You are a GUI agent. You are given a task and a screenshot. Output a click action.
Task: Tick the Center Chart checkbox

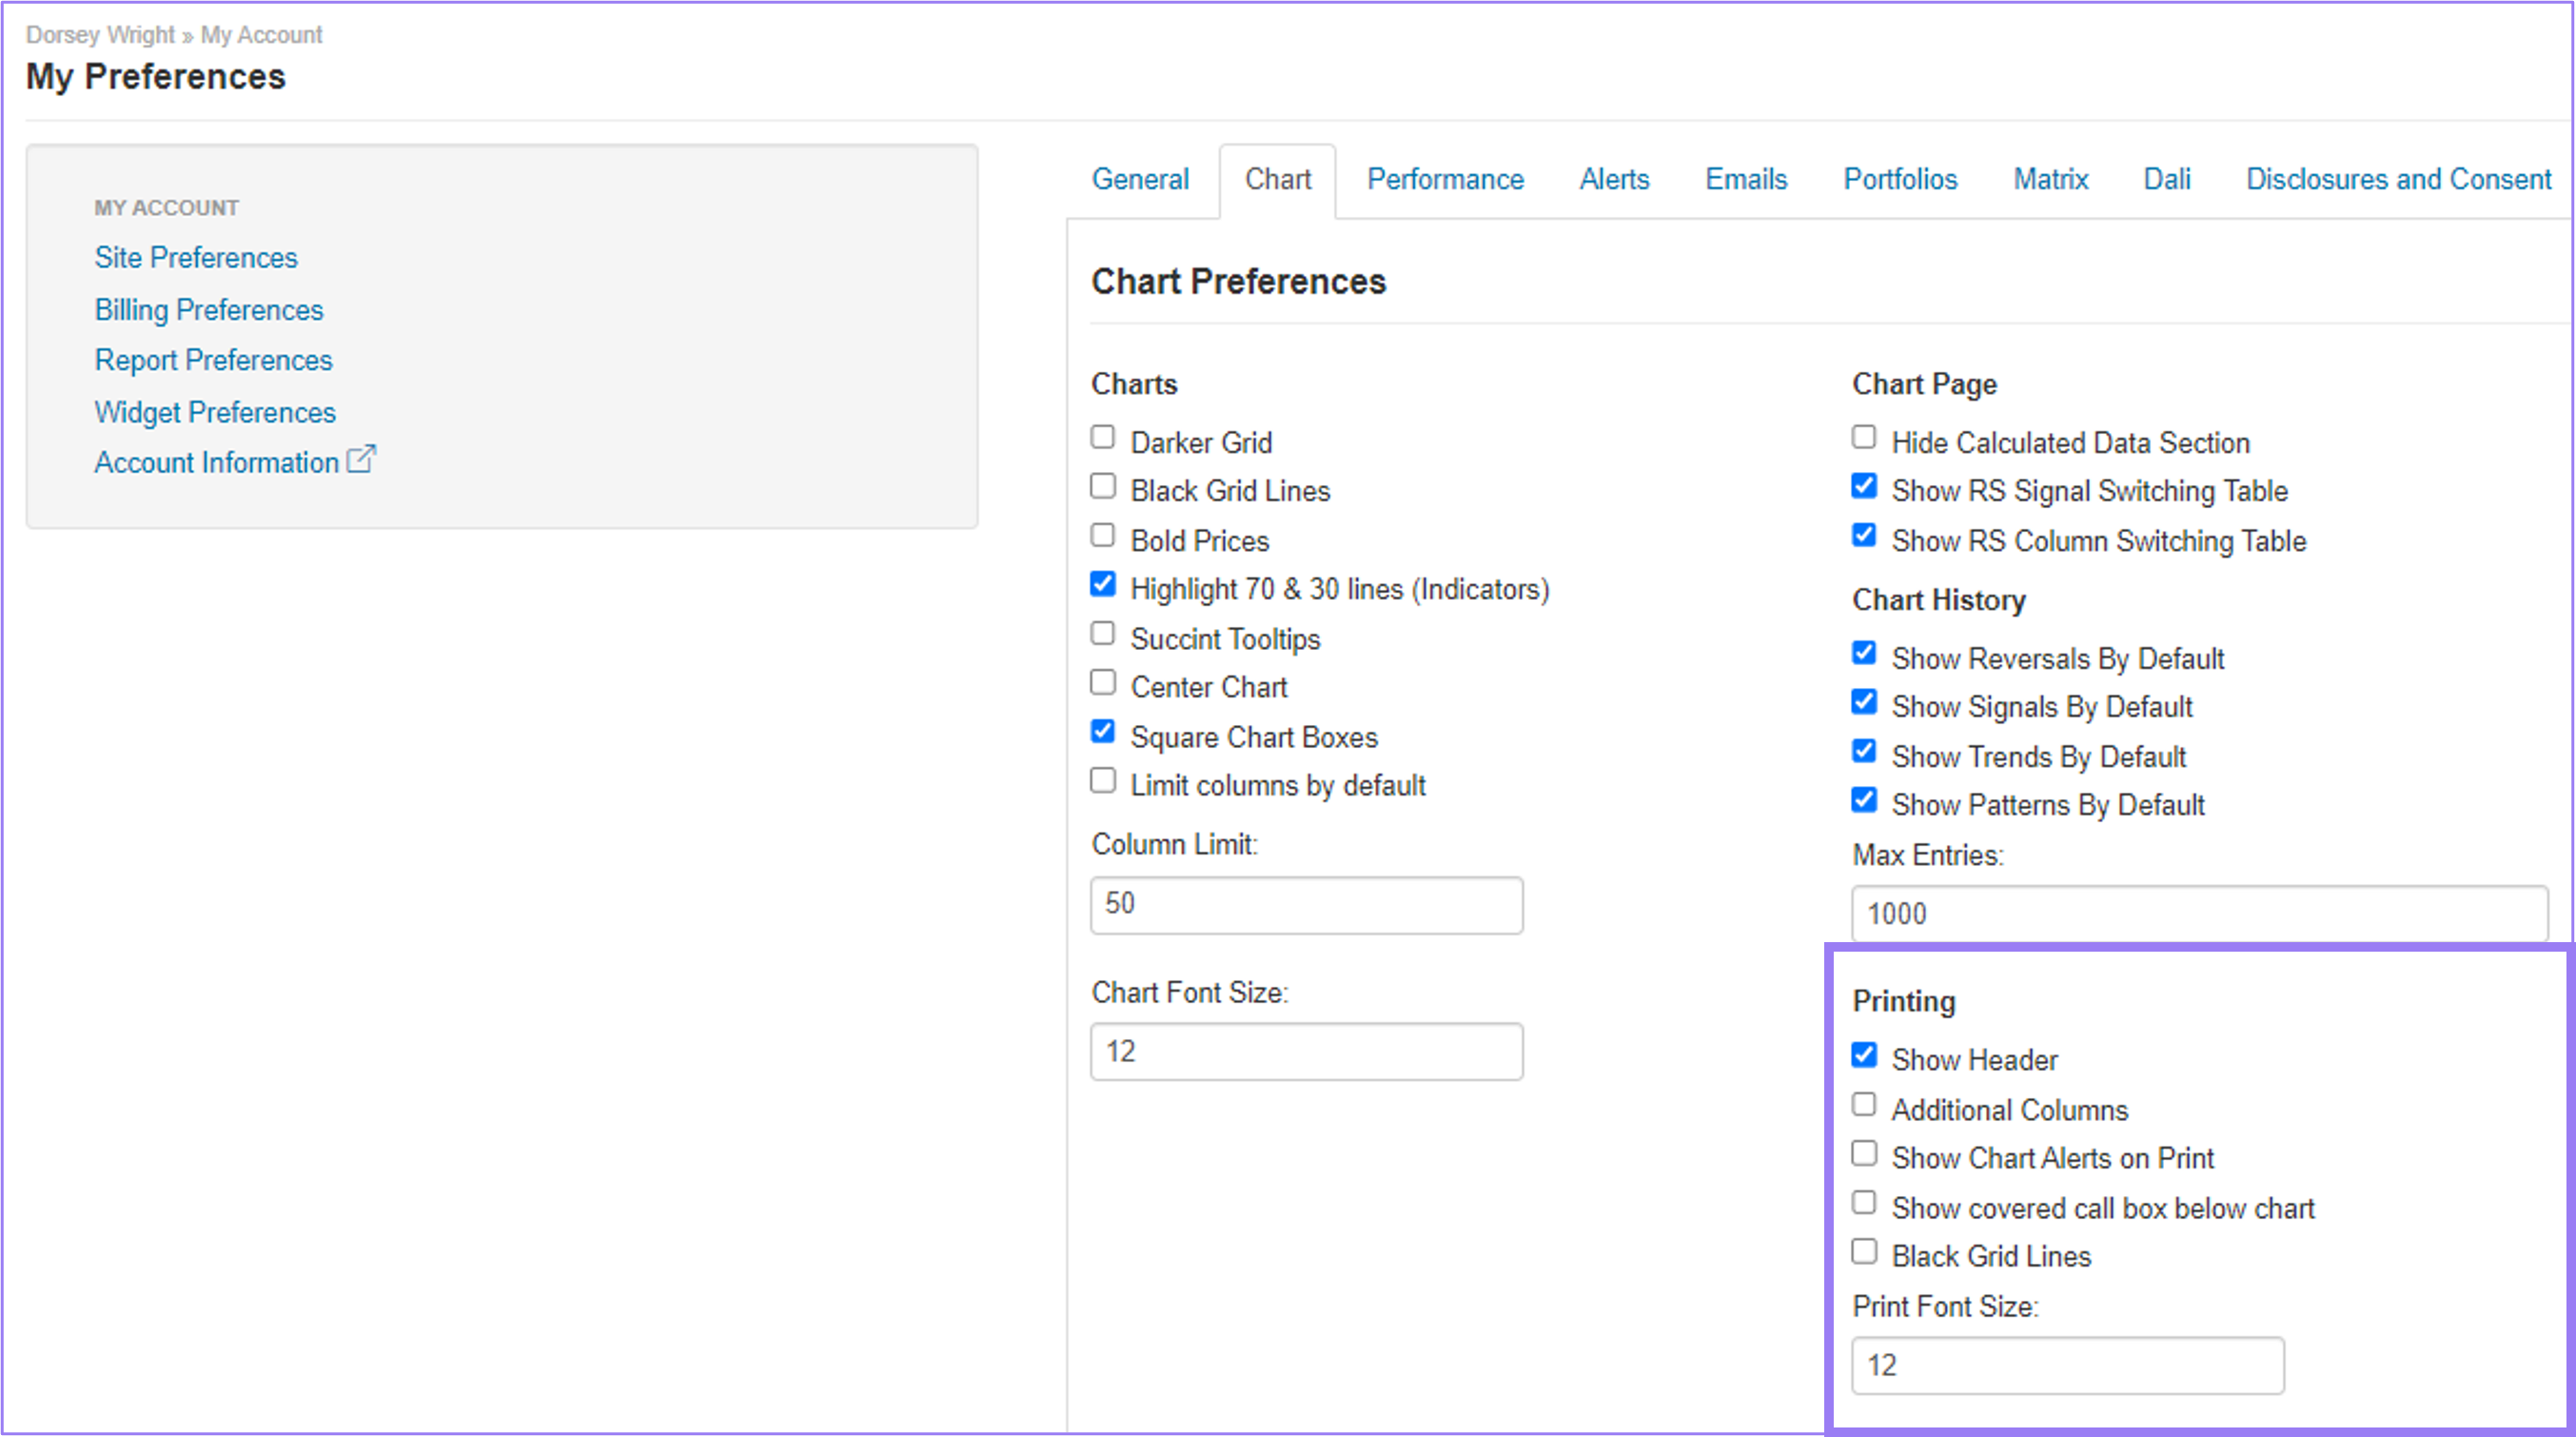point(1103,683)
